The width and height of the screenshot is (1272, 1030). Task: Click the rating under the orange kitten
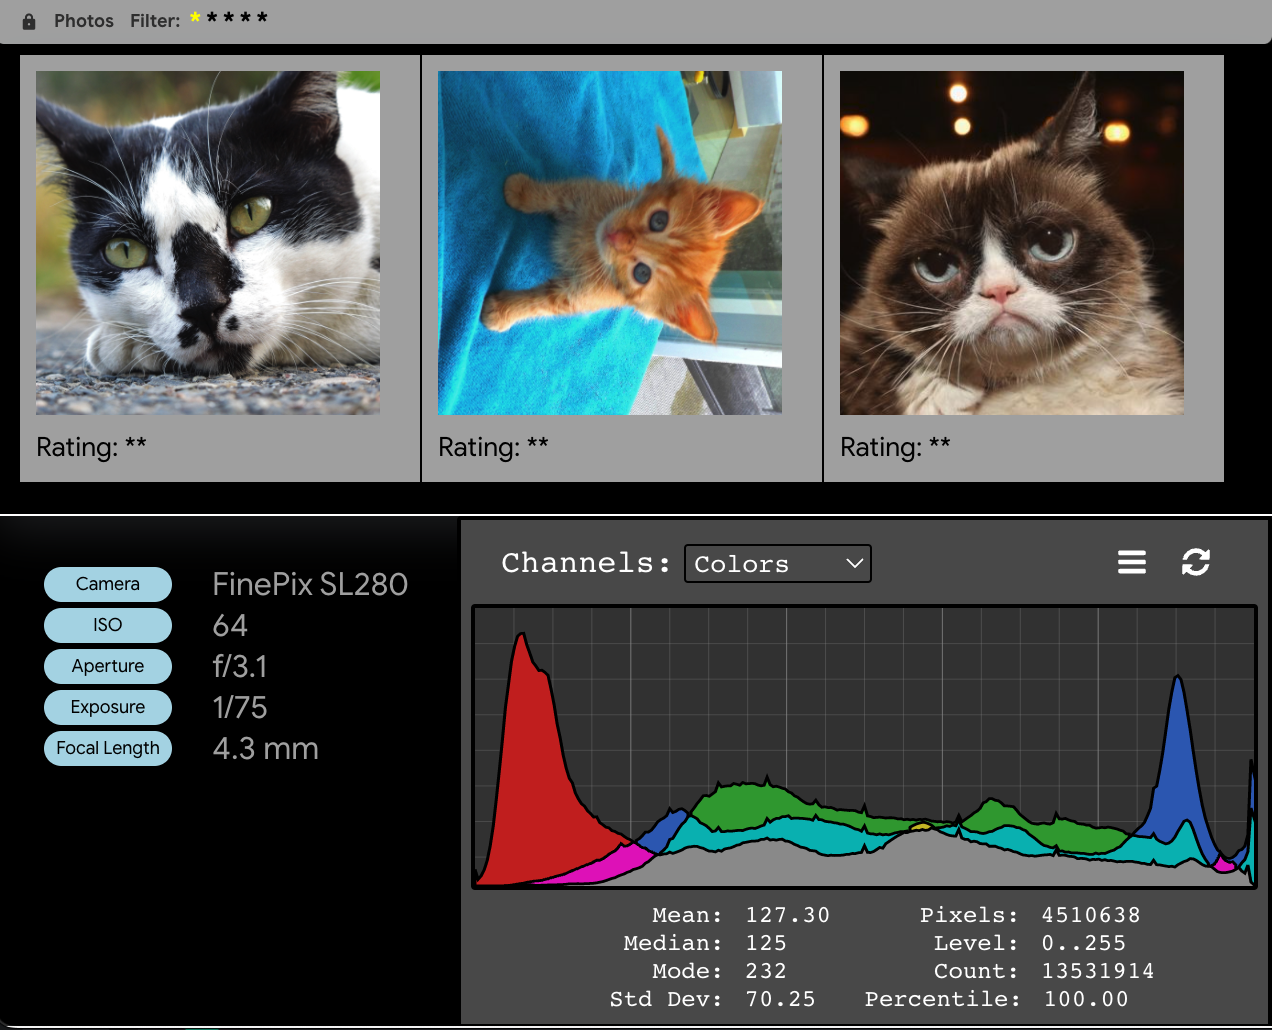click(493, 447)
